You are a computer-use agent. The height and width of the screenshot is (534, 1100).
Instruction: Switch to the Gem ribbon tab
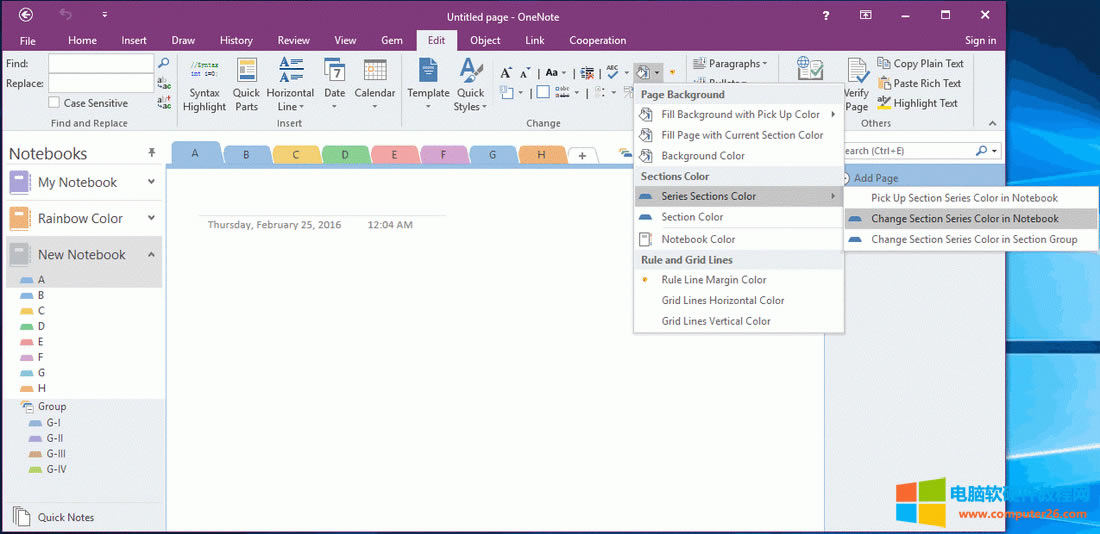point(391,41)
